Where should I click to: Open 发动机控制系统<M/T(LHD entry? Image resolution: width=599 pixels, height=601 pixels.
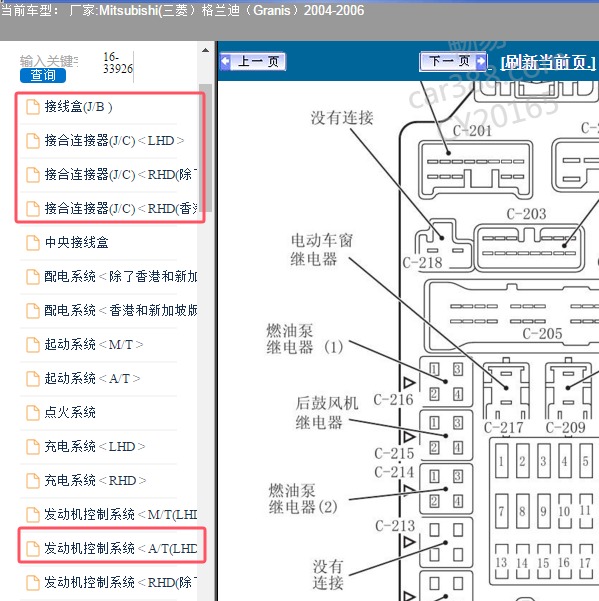120,514
